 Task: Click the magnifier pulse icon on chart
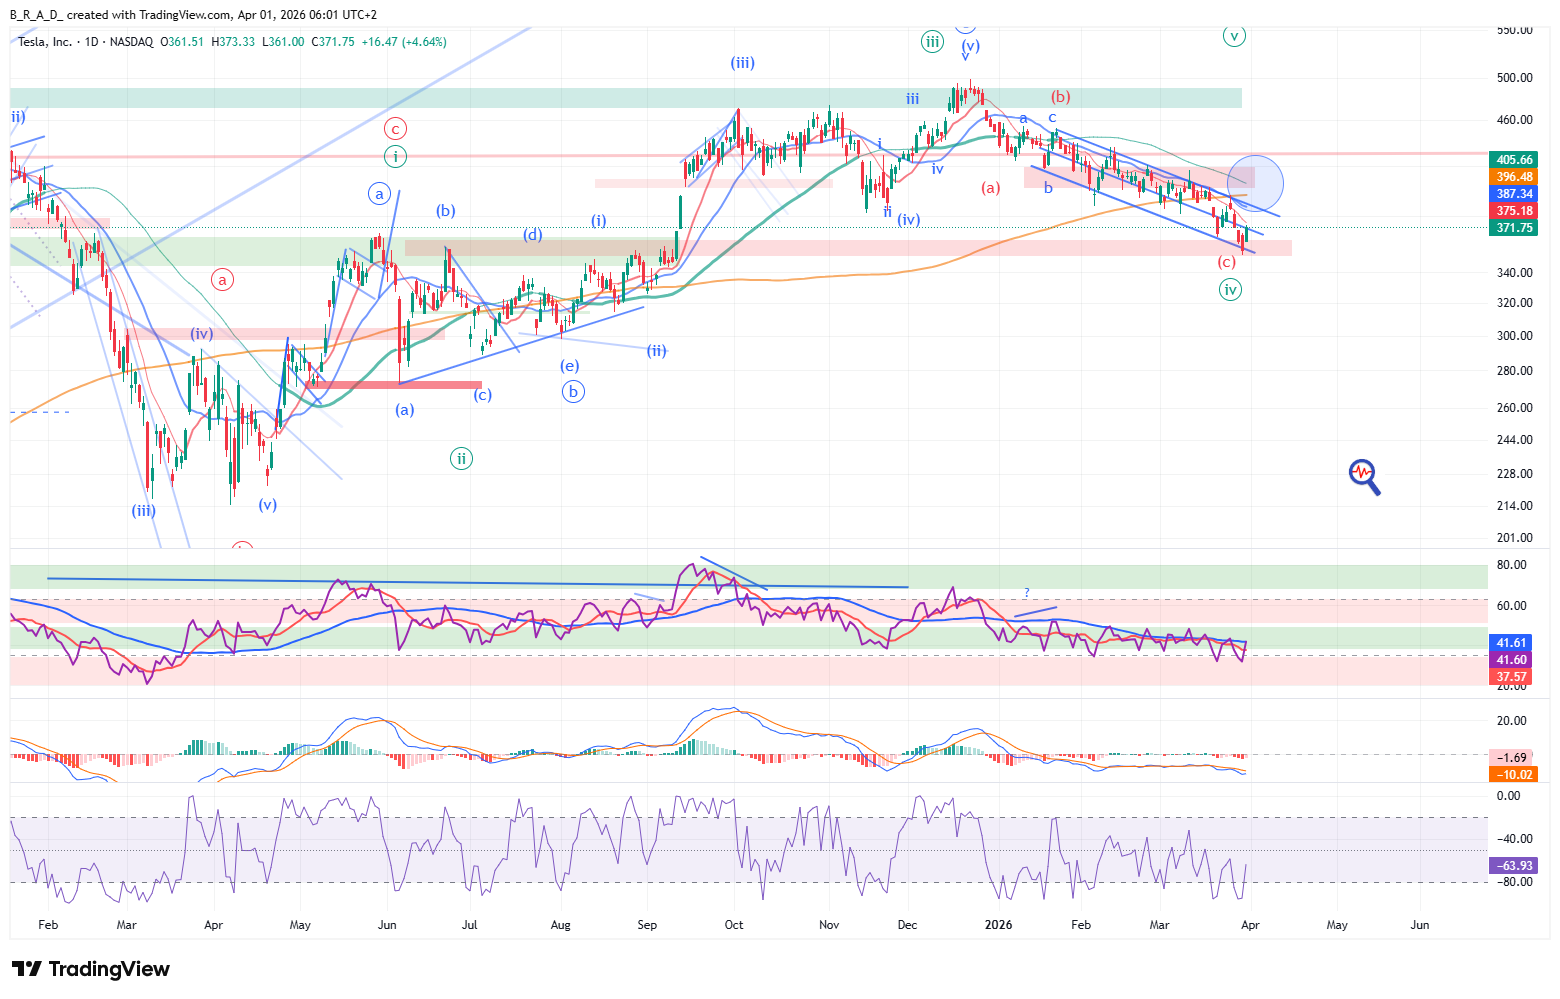click(x=1364, y=477)
